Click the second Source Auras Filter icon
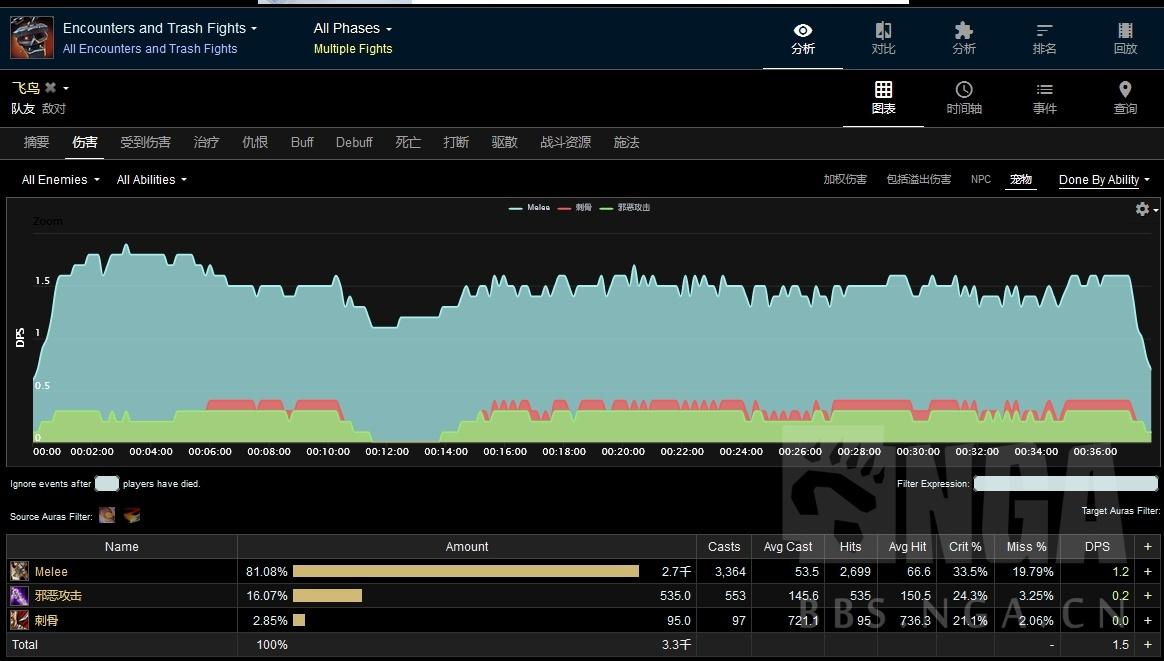This screenshot has height=661, width=1164. click(132, 515)
